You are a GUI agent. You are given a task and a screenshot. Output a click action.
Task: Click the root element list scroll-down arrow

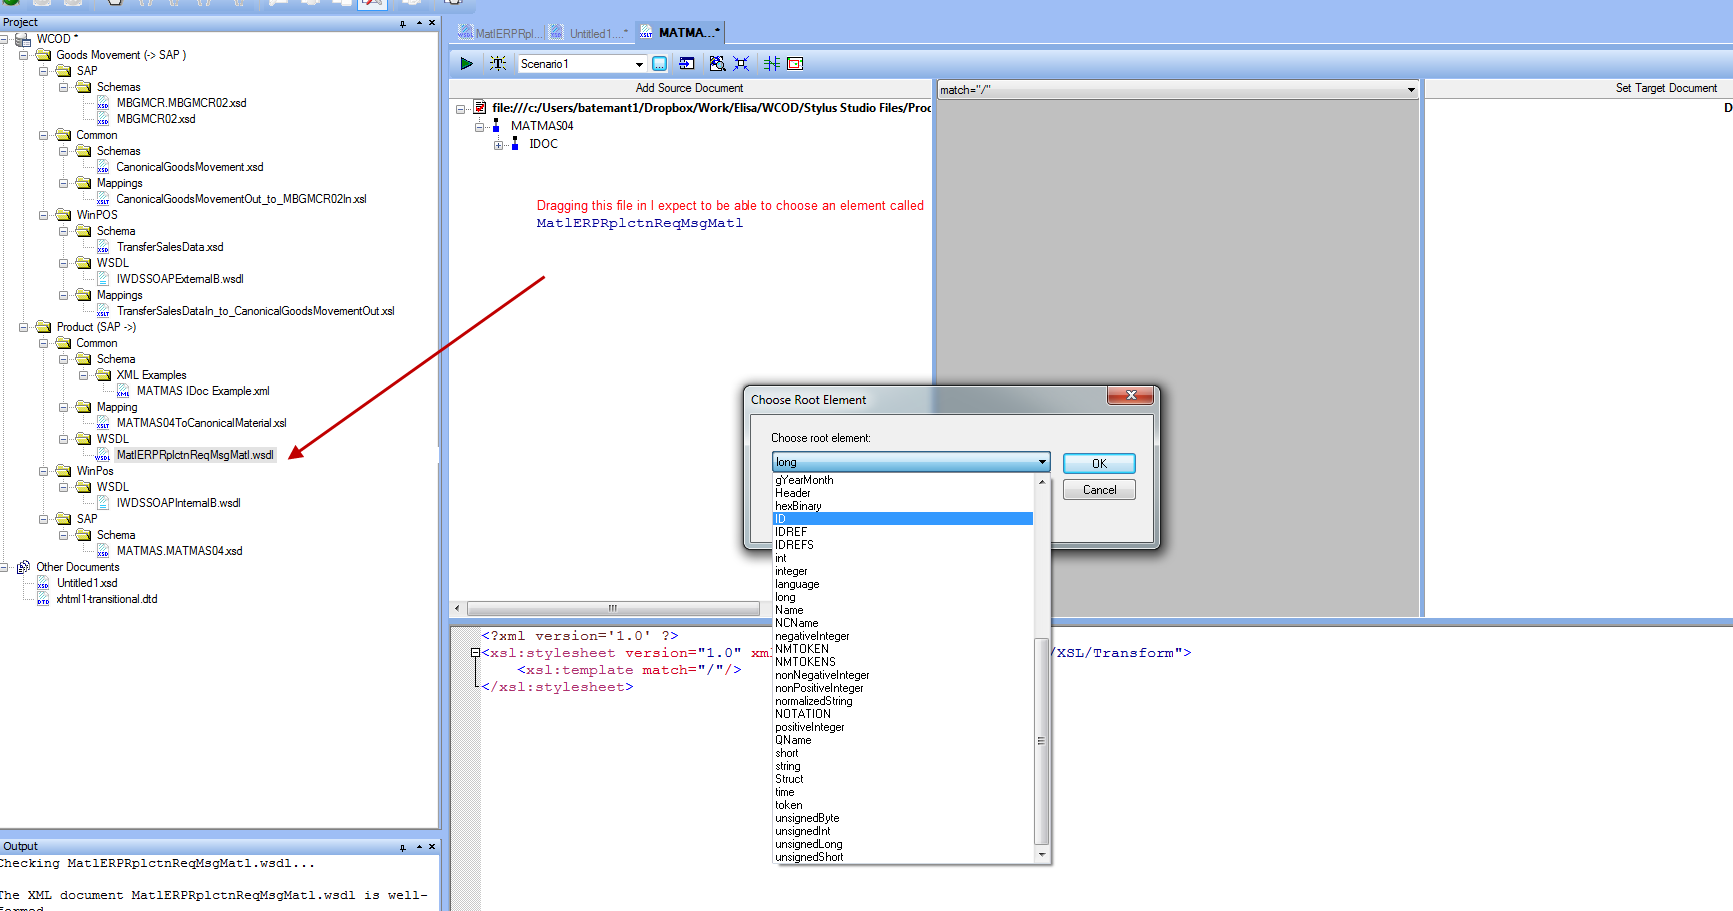pyautogui.click(x=1042, y=855)
